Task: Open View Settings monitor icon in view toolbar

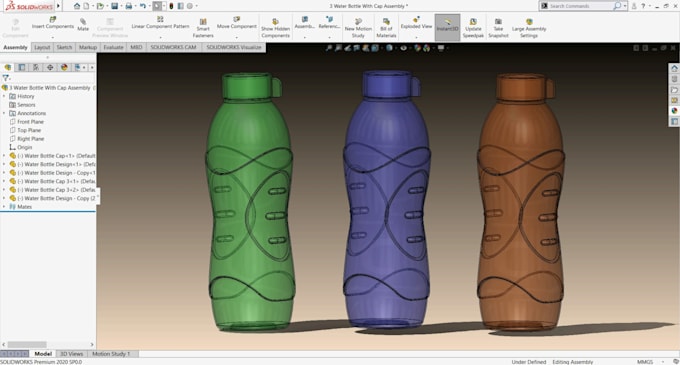Action: (x=441, y=48)
